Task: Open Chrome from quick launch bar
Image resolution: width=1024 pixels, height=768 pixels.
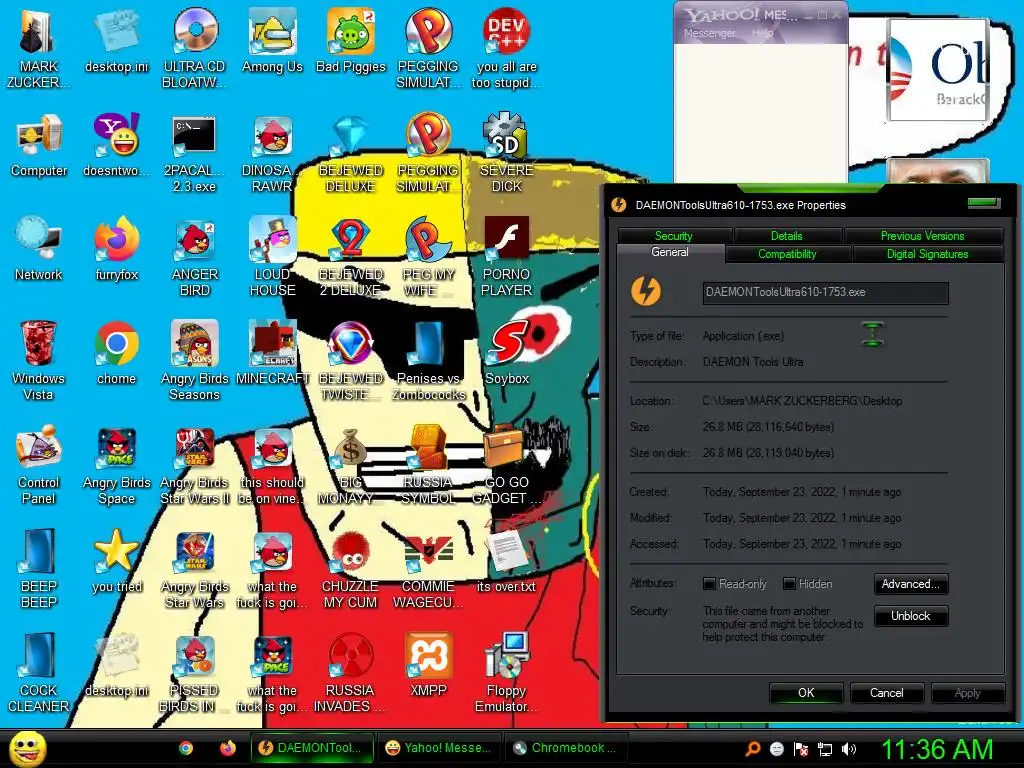Action: (x=186, y=748)
